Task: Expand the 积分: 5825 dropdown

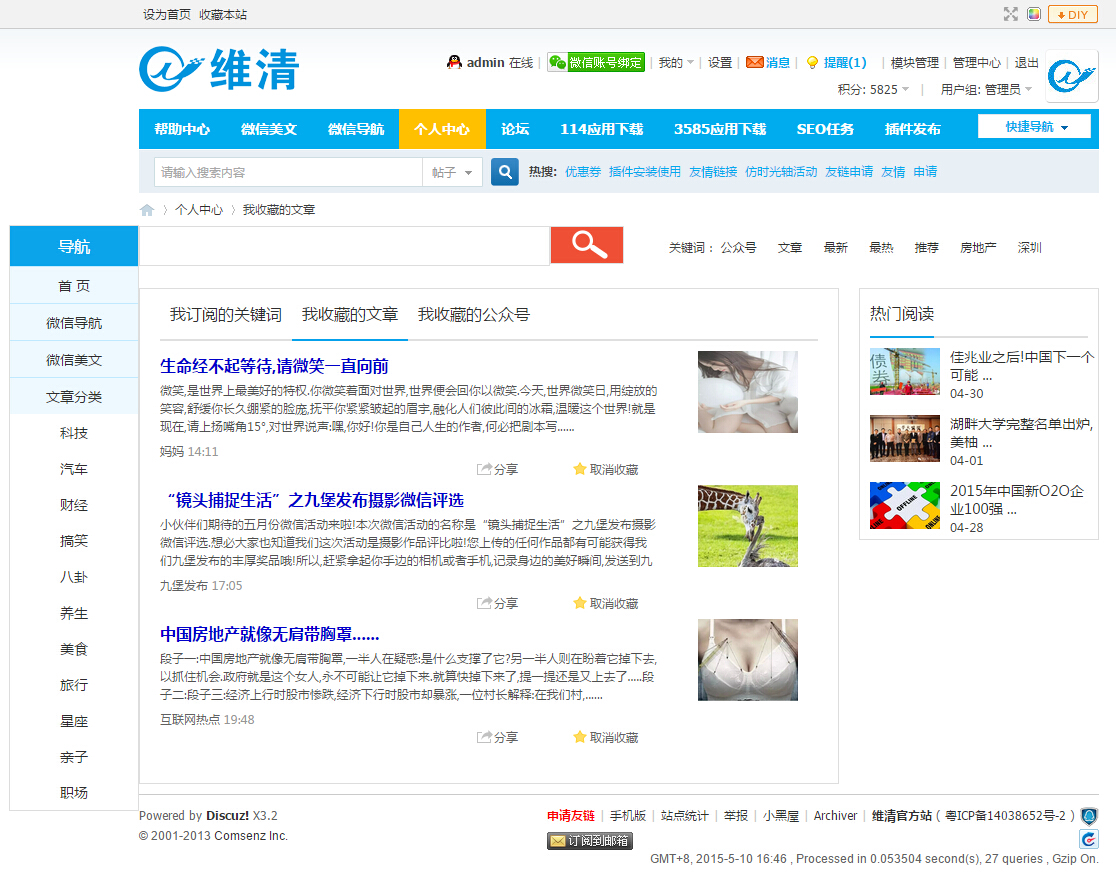Action: click(x=873, y=90)
